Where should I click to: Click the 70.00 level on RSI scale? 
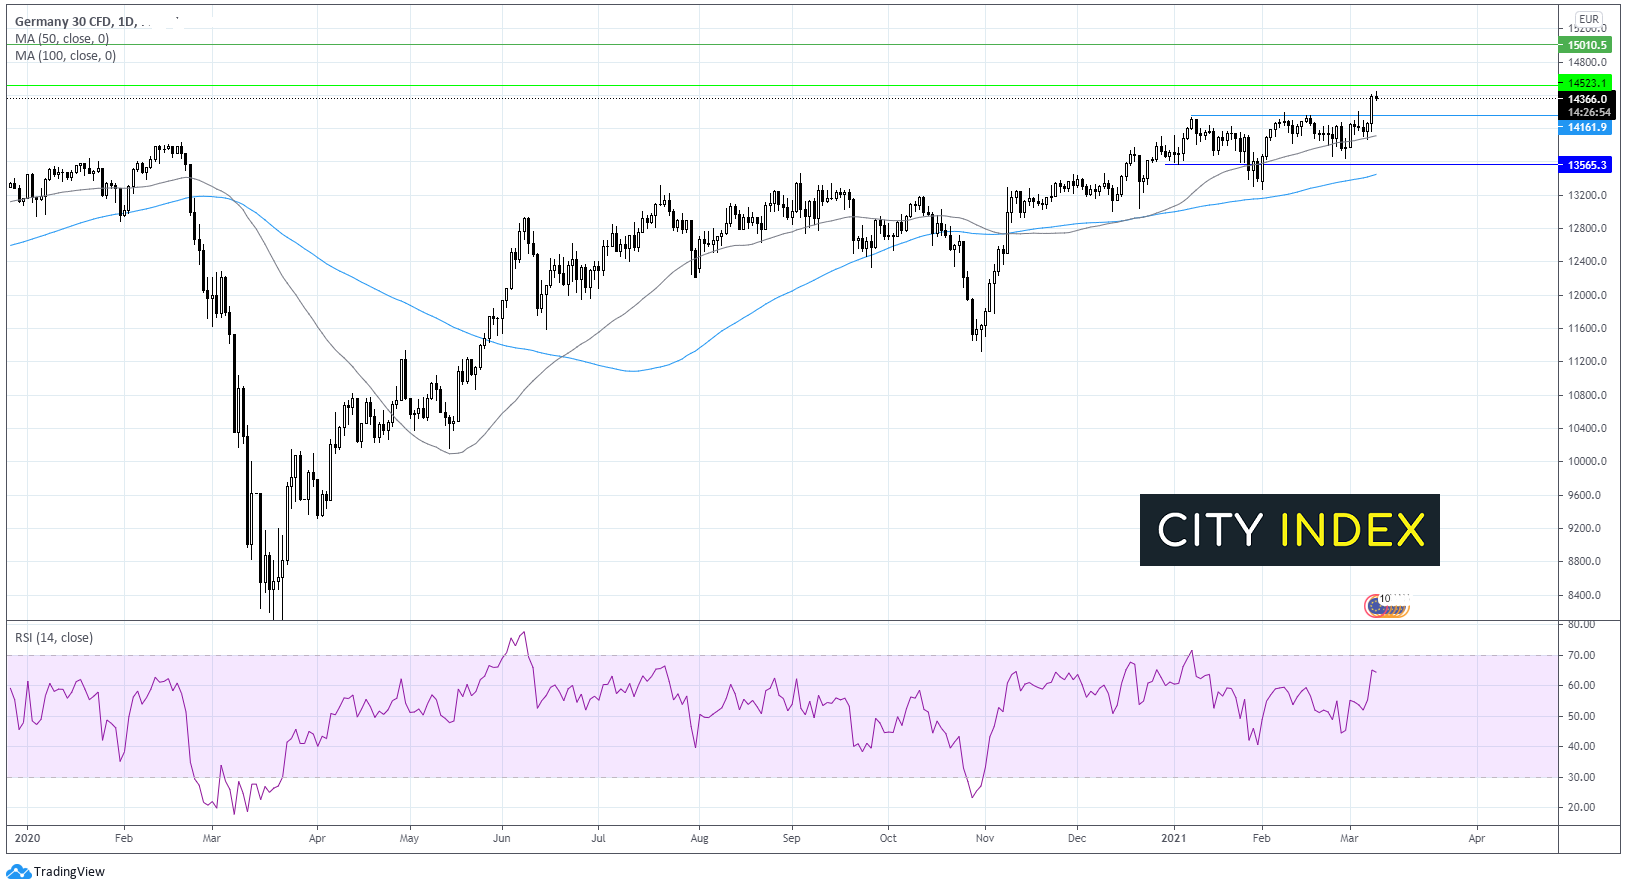coord(1581,656)
